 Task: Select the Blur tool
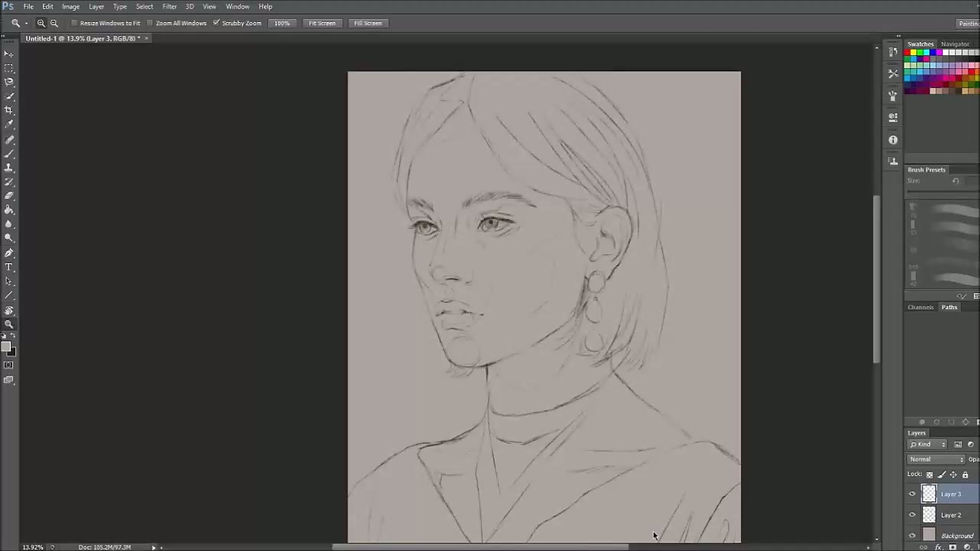pyautogui.click(x=9, y=224)
